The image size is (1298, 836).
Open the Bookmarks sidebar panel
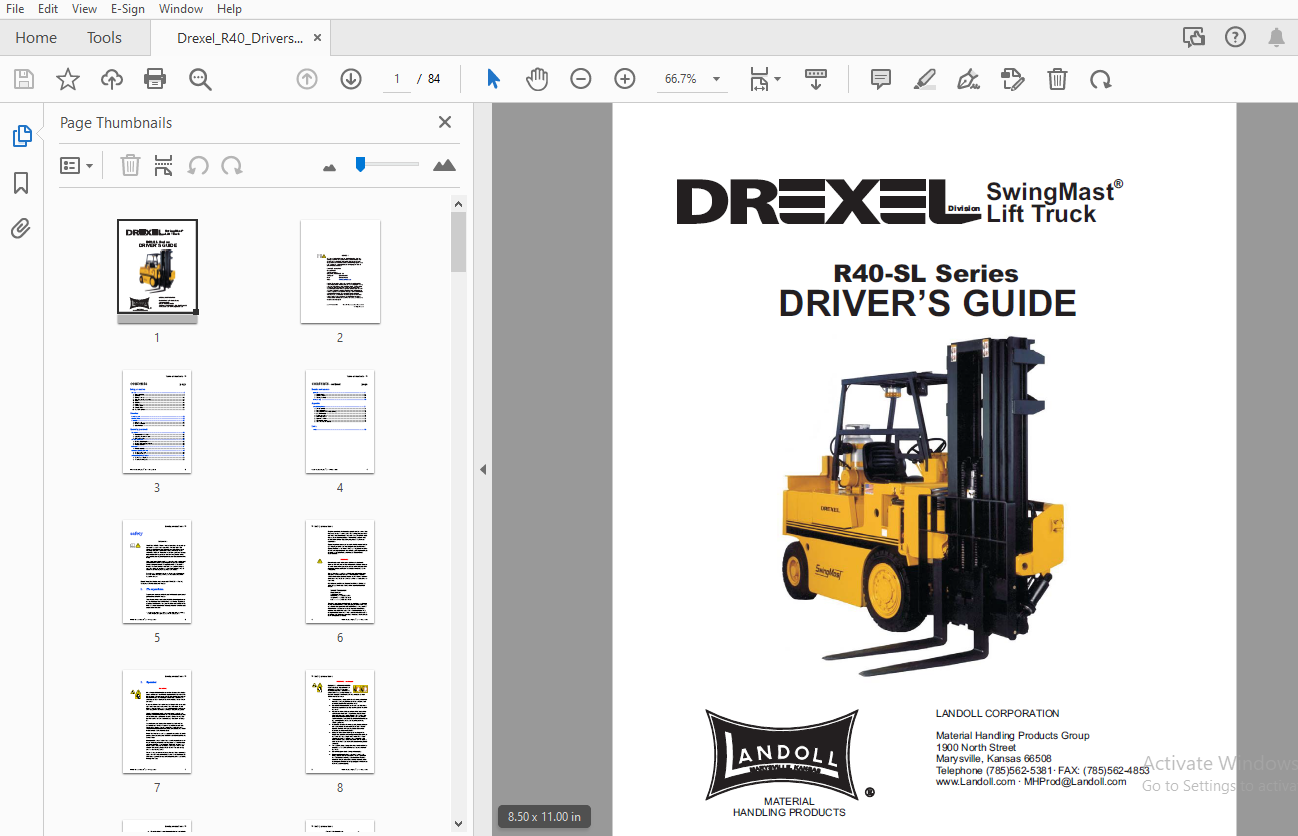click(x=21, y=183)
